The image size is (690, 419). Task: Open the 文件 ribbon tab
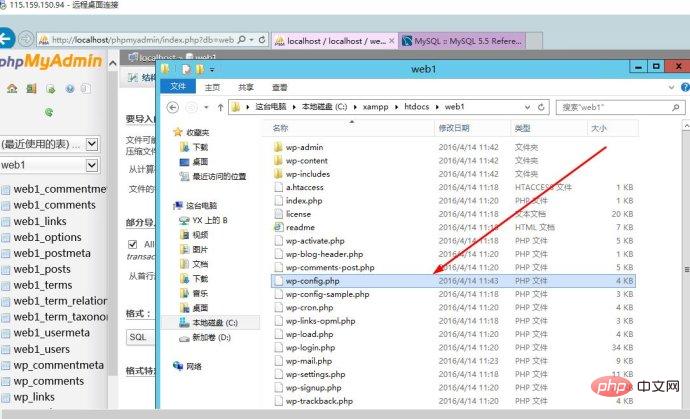pyautogui.click(x=178, y=87)
